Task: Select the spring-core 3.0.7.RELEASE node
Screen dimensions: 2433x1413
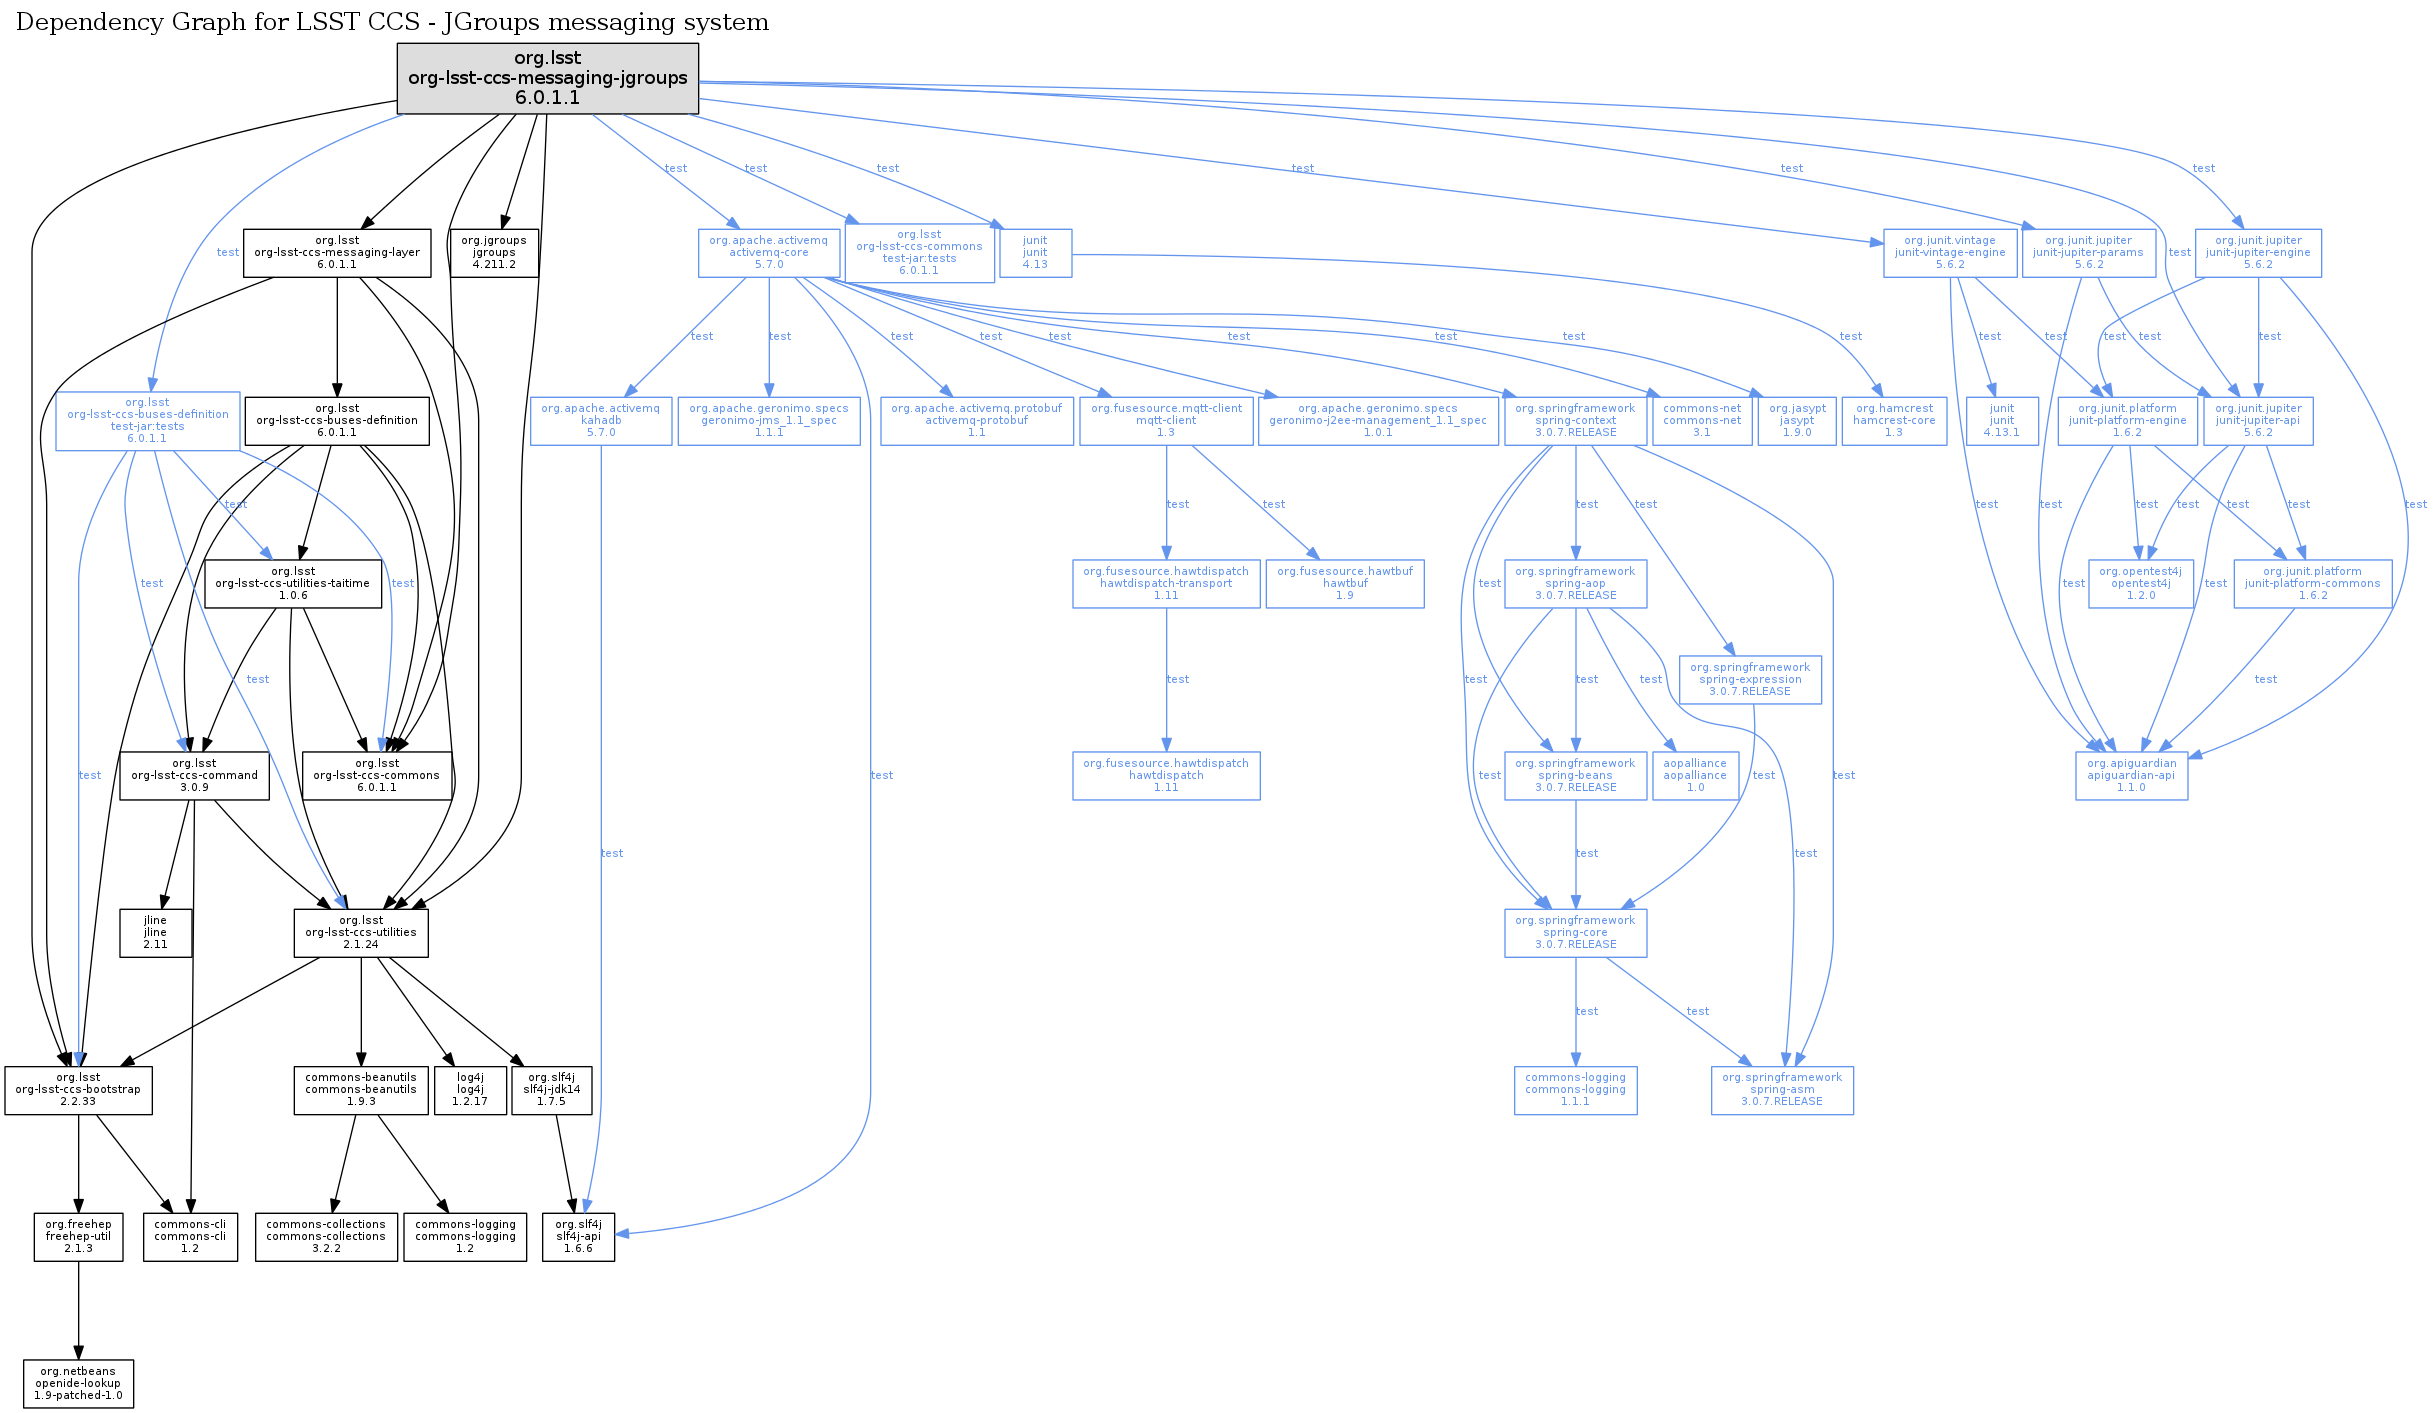Action: pos(1575,933)
